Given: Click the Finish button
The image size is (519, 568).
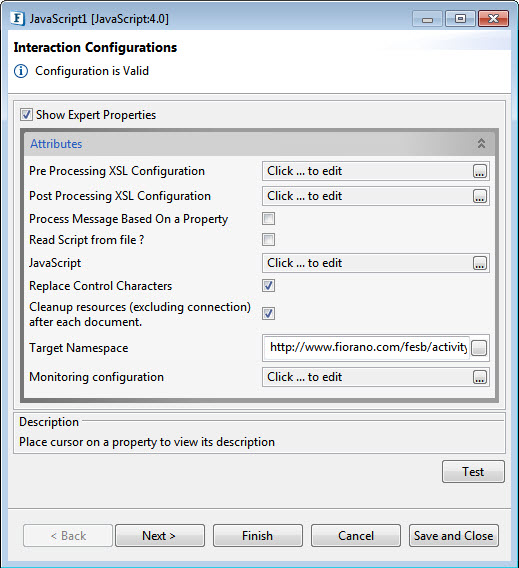Looking at the screenshot, I should [x=258, y=535].
